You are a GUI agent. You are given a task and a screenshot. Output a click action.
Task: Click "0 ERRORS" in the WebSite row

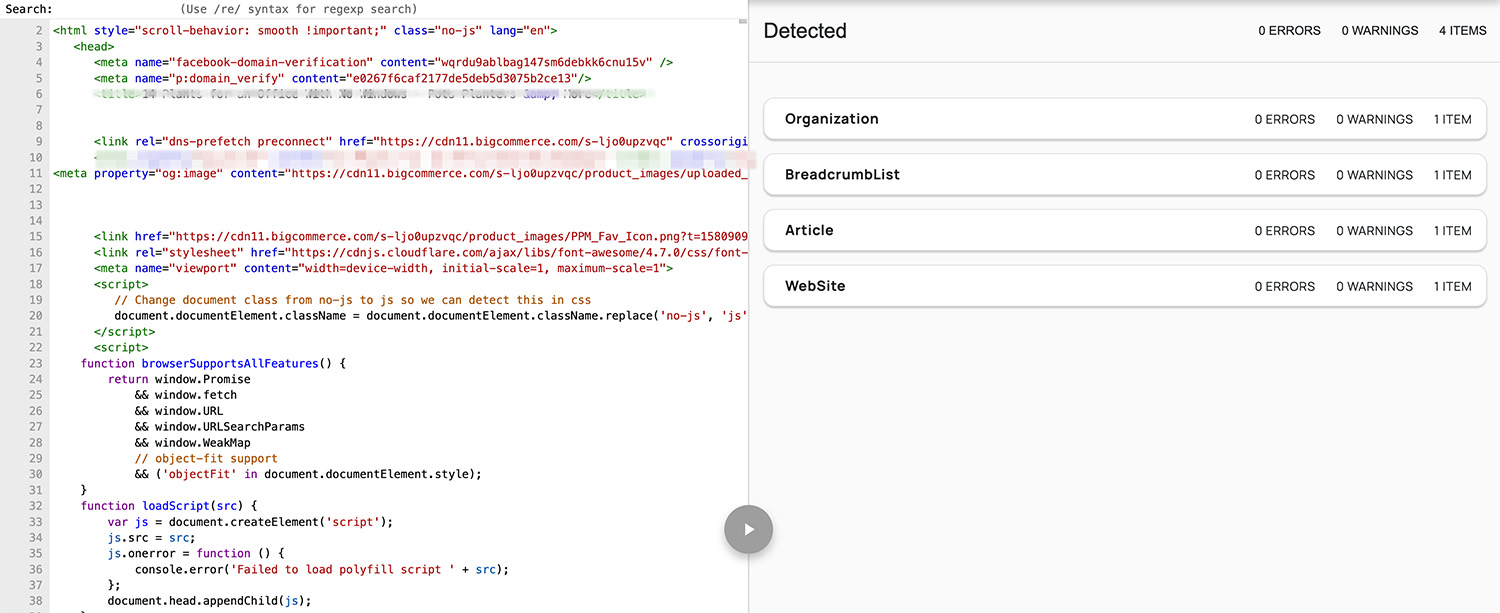pyautogui.click(x=1285, y=287)
